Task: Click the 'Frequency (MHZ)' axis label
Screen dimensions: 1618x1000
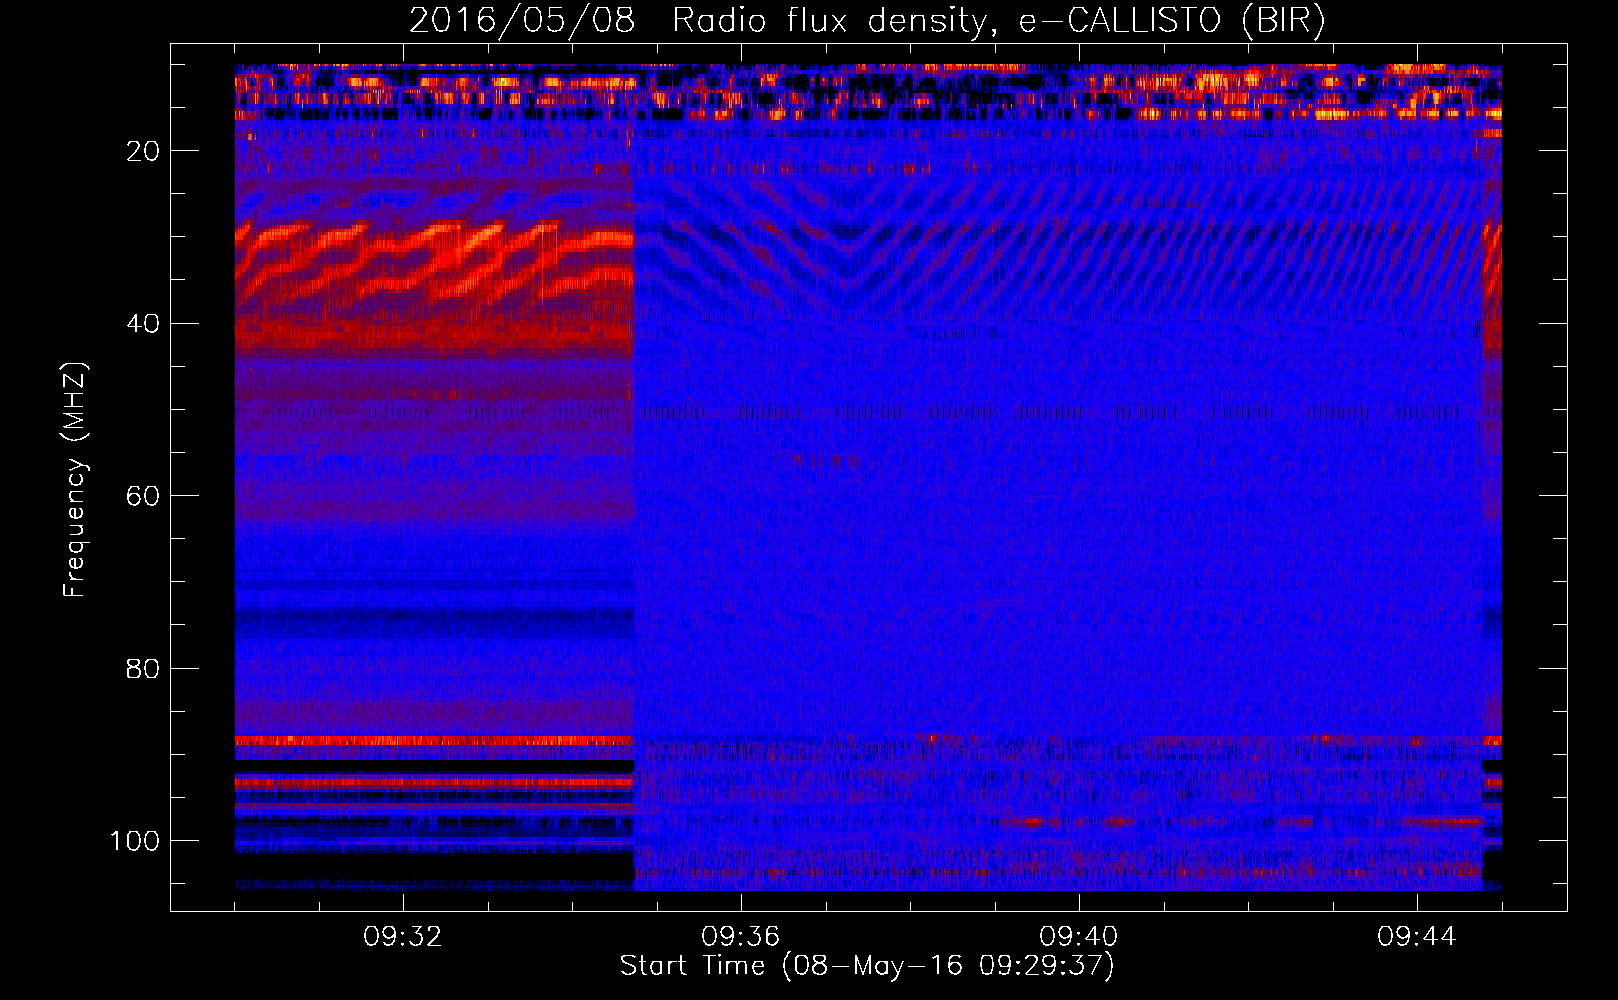Action: [75, 480]
